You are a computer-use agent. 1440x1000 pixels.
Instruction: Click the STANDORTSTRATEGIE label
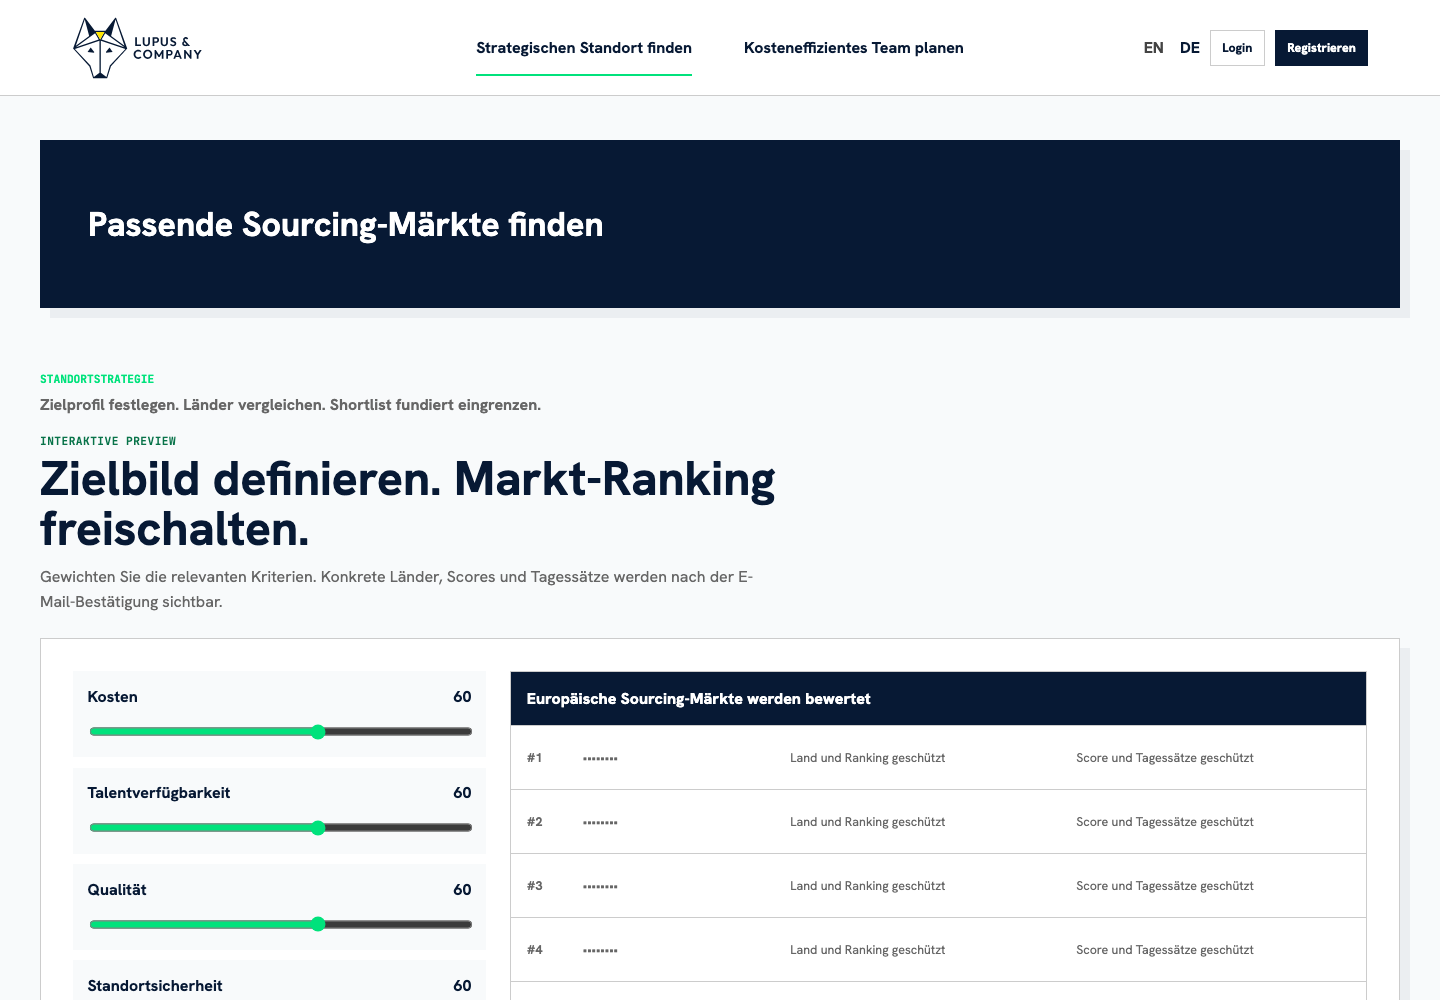[97, 379]
